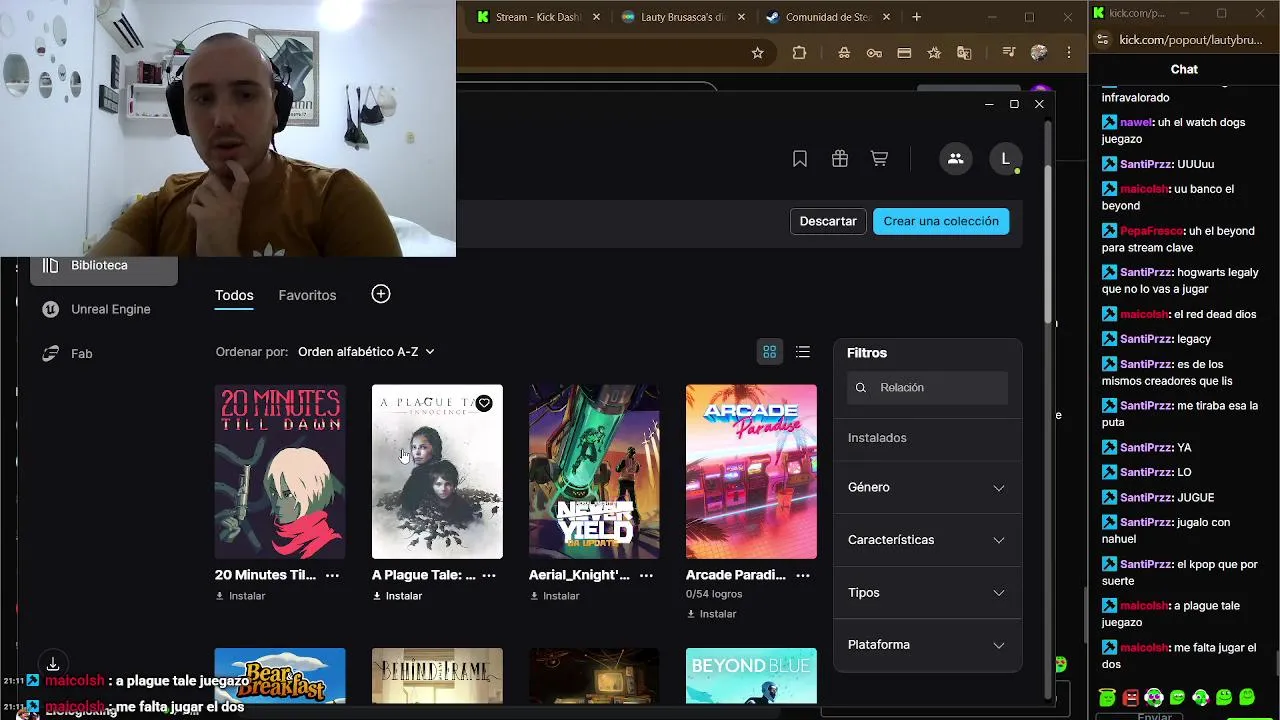Image resolution: width=1280 pixels, height=720 pixels.
Task: Close the Stream - Kick Dashboard tab
Action: pyautogui.click(x=597, y=17)
